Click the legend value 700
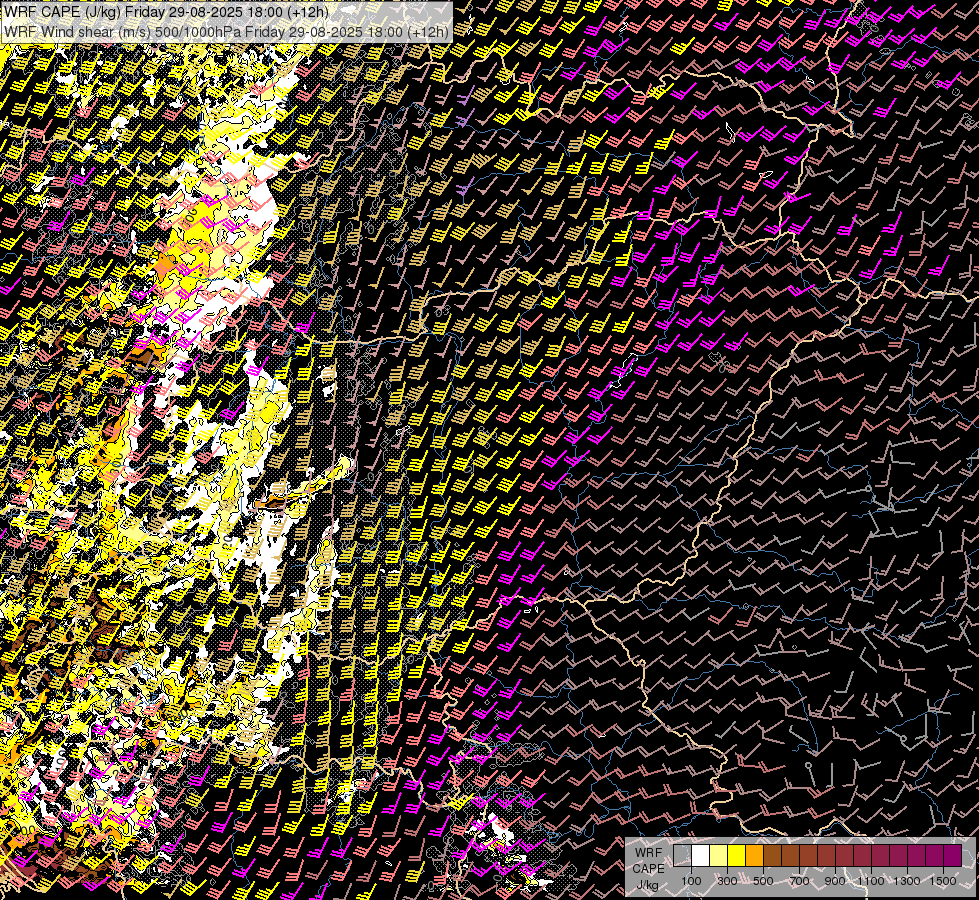Viewport: 979px width, 900px height. pyautogui.click(x=799, y=881)
